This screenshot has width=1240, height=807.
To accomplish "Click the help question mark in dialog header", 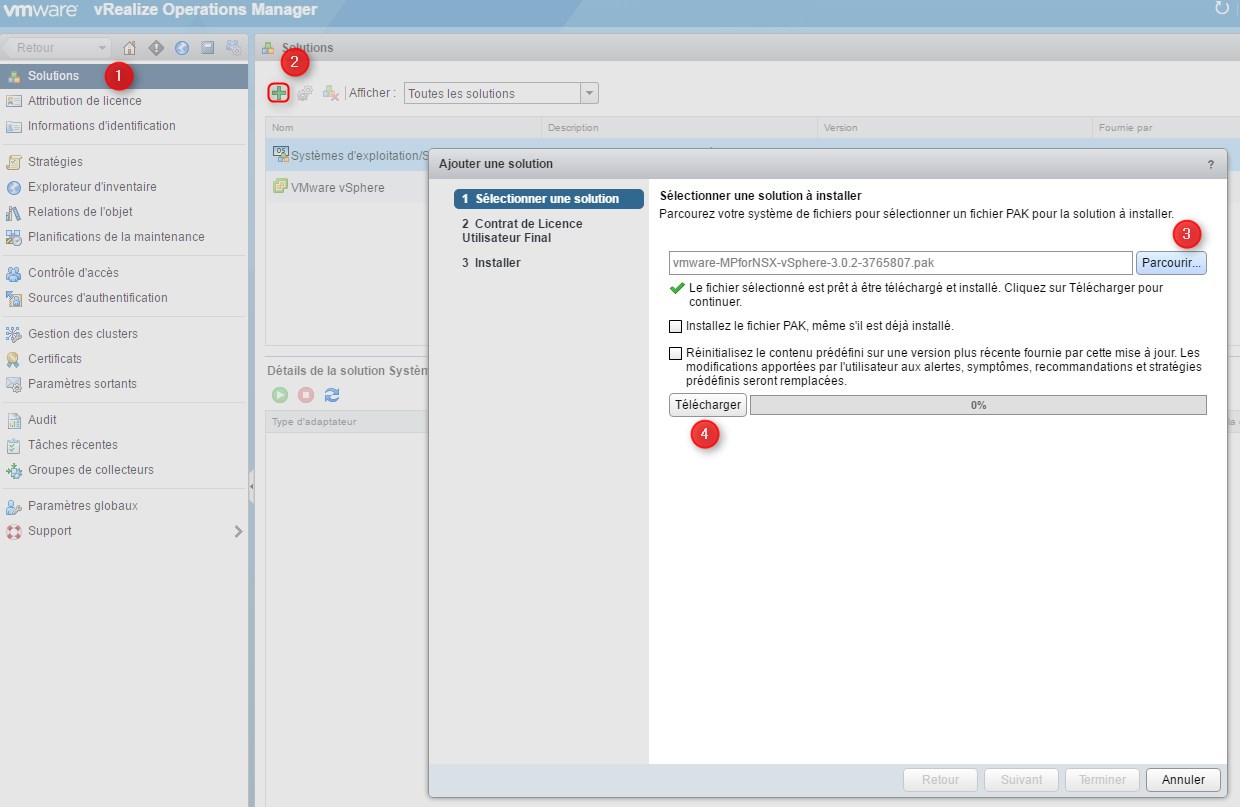I will 1210,164.
